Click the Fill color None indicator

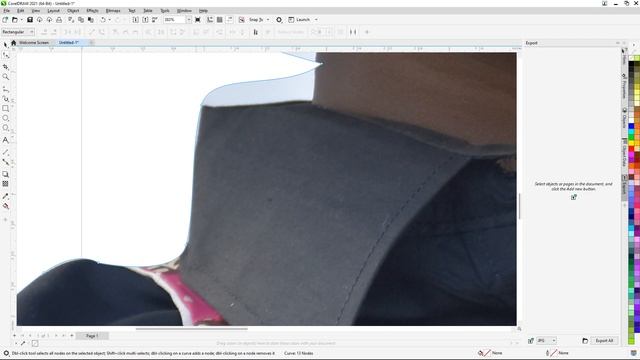click(490, 353)
